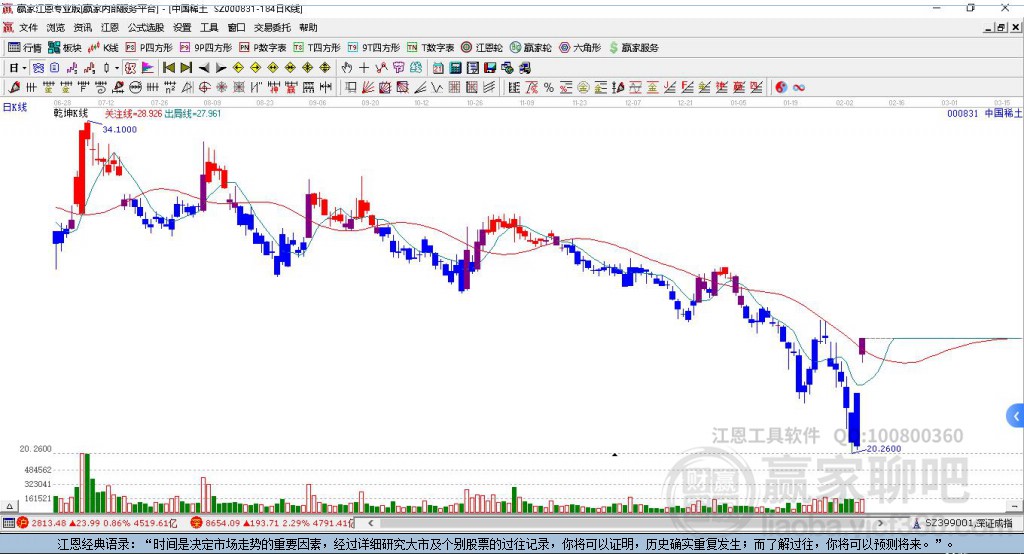The height and width of the screenshot is (554, 1024).
Task: Select the red pen drawing tool
Action: coord(14,87)
